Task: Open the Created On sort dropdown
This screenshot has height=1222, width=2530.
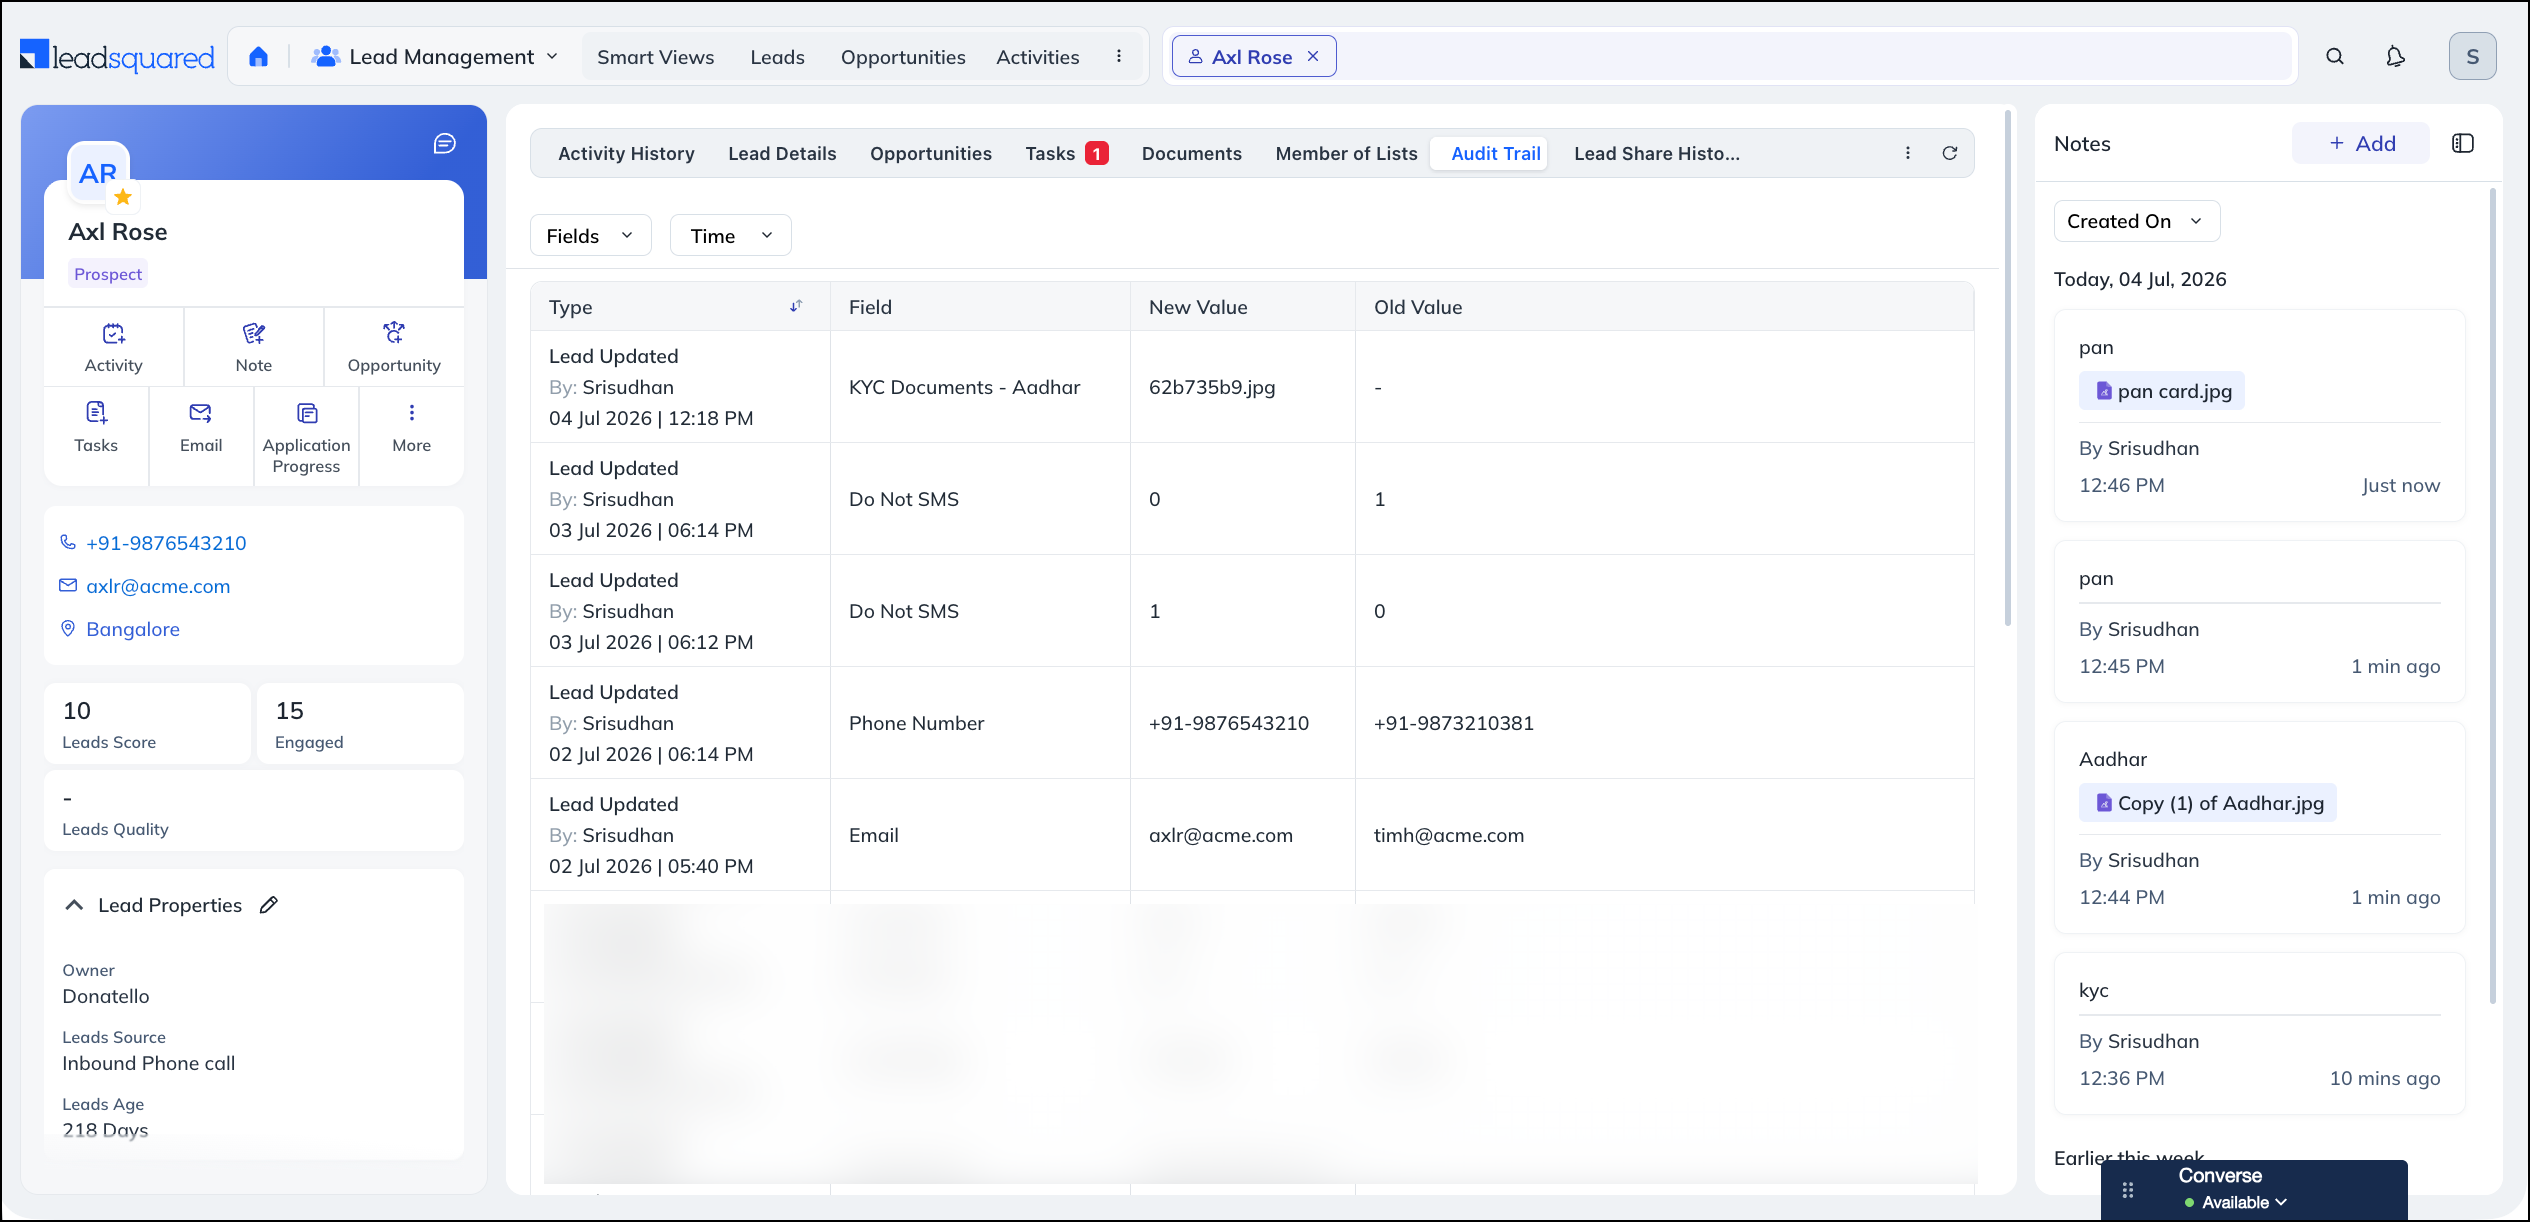Action: tap(2137, 221)
